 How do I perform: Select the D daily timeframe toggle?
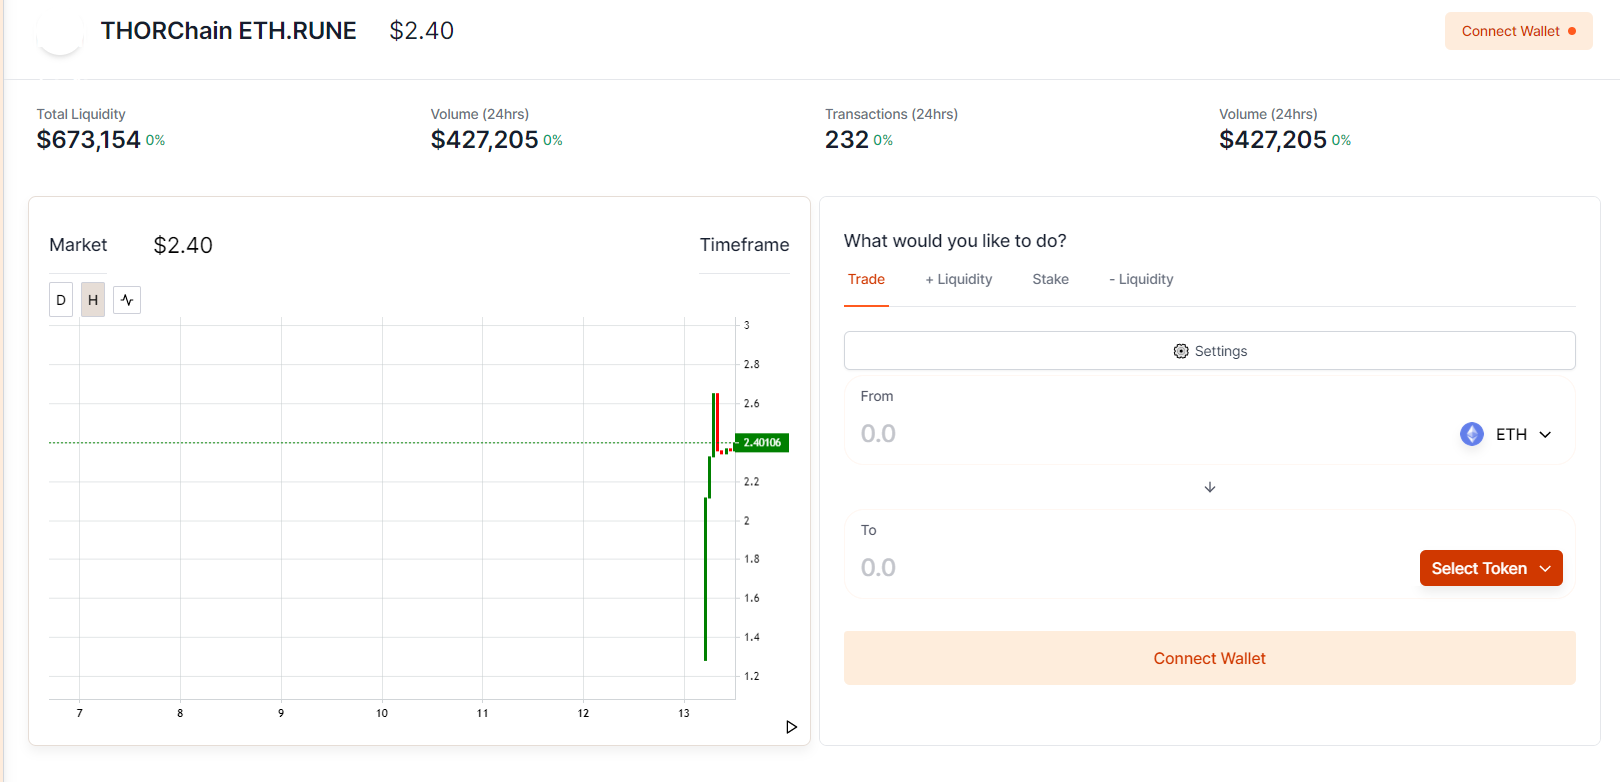61,300
